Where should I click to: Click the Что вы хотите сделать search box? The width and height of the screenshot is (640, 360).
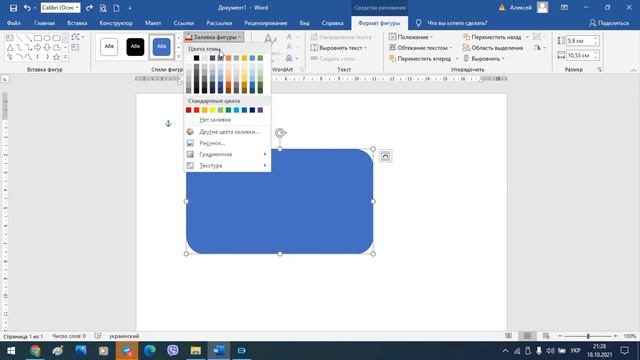(457, 23)
